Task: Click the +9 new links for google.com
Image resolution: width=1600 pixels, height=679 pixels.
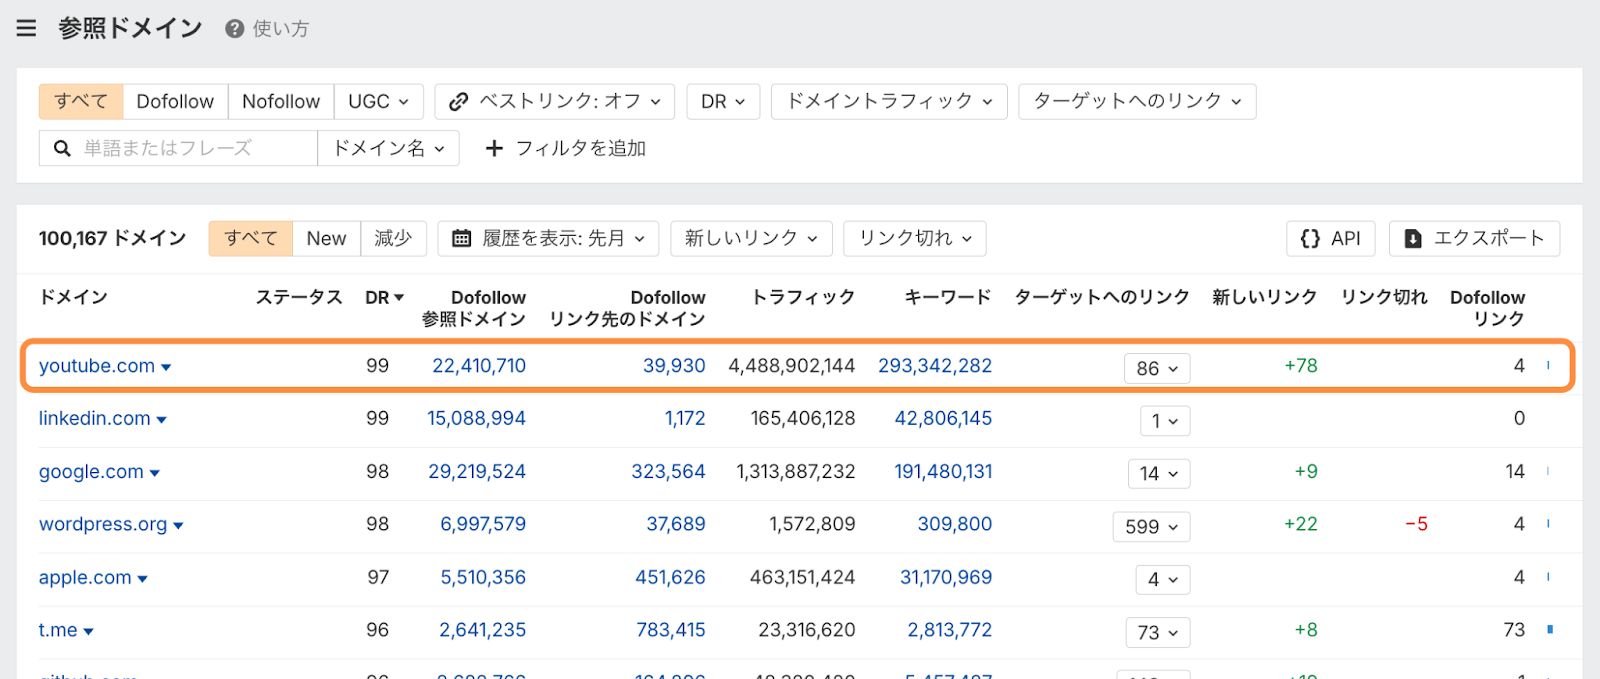Action: point(1306,471)
